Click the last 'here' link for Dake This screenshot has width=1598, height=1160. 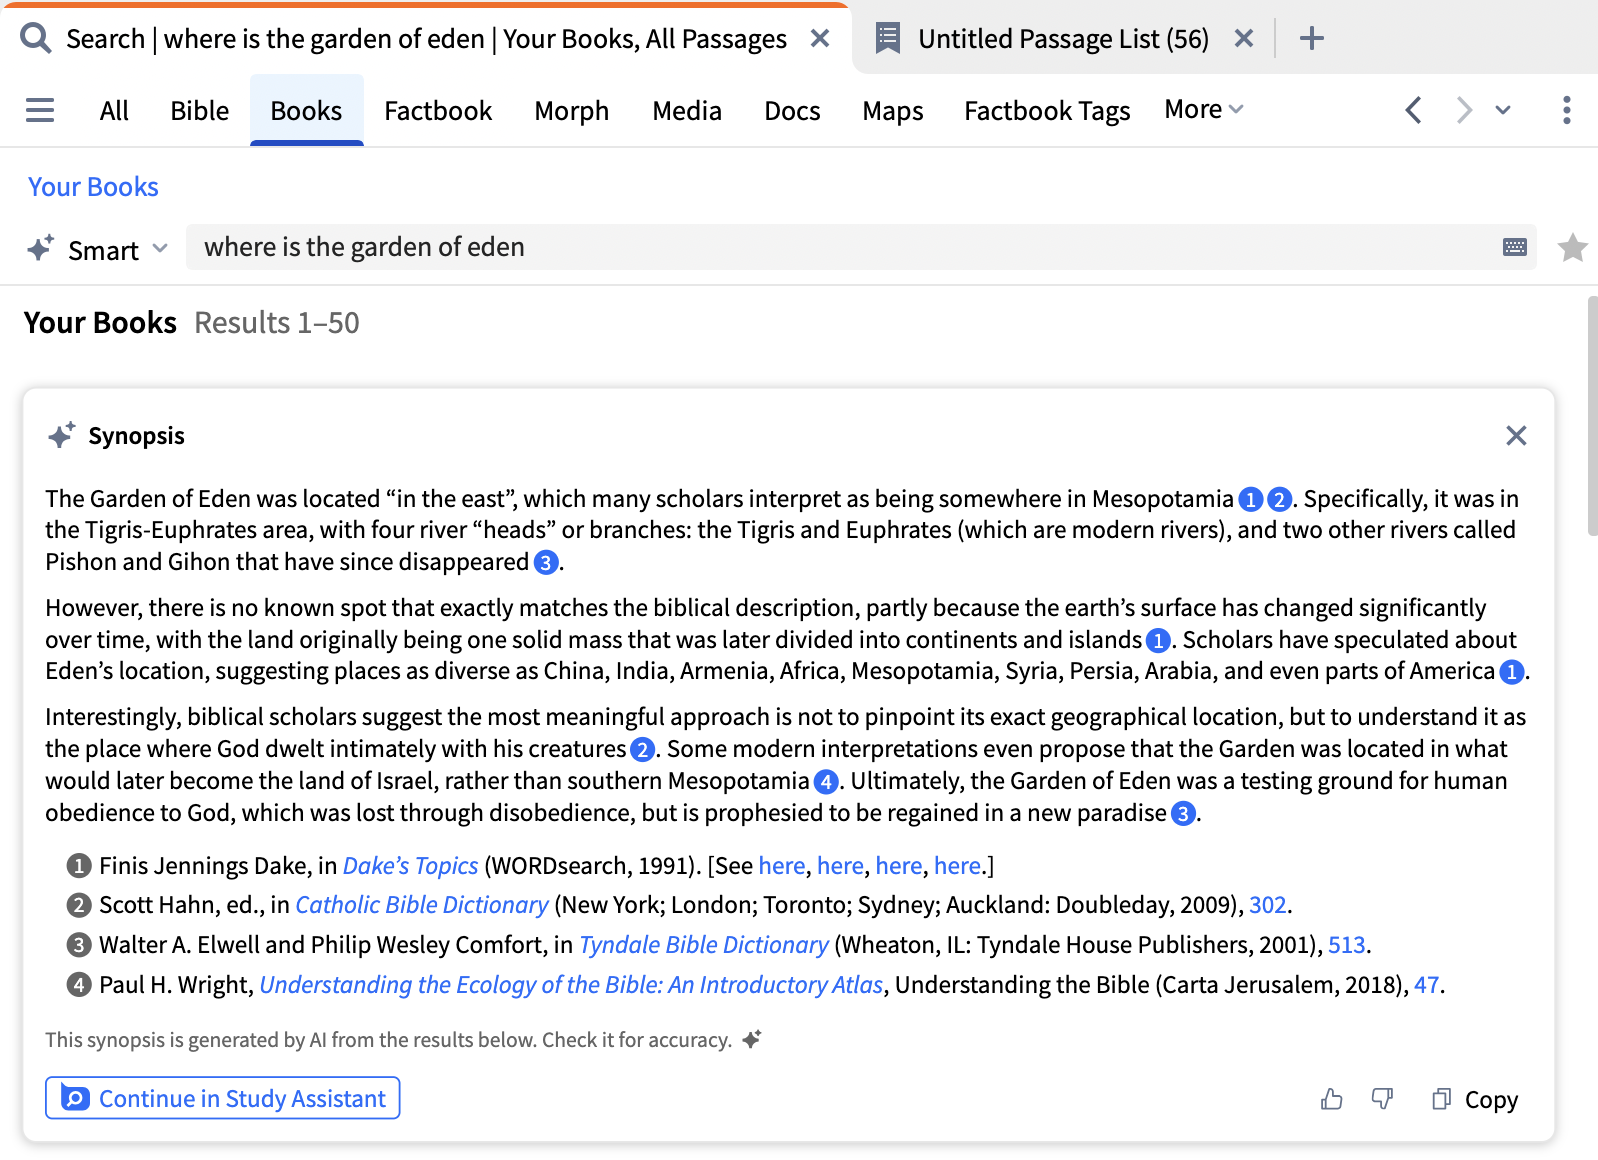[957, 865]
